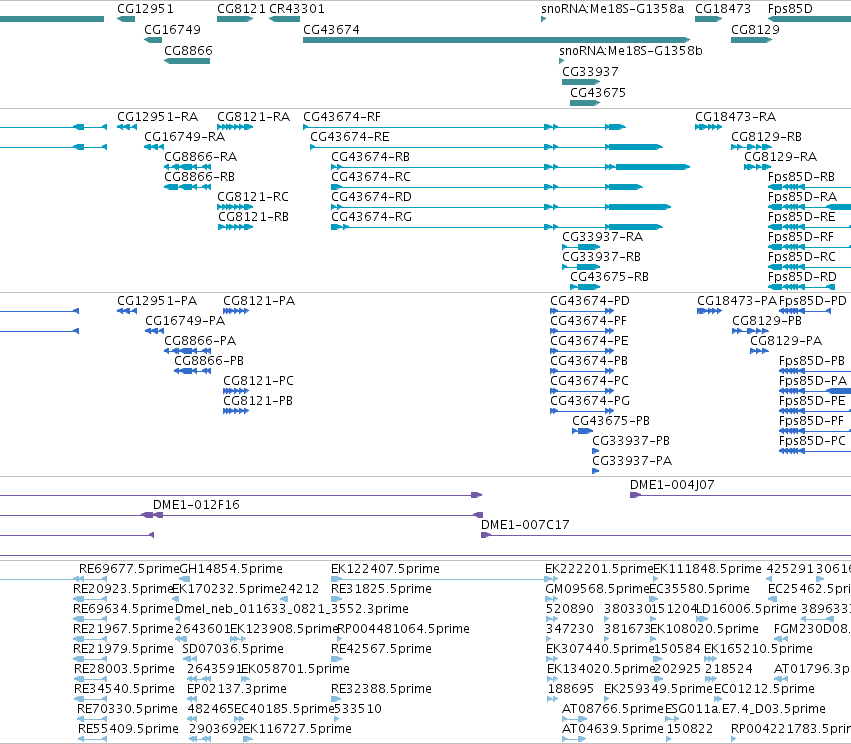Click transcript CG33937-RA
This screenshot has width=851, height=744.
click(602, 237)
